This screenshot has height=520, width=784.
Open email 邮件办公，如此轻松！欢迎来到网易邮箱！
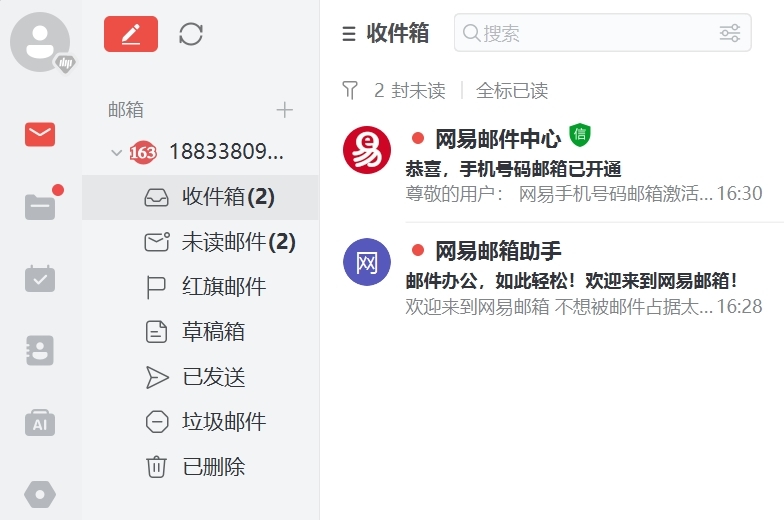pyautogui.click(x=571, y=281)
